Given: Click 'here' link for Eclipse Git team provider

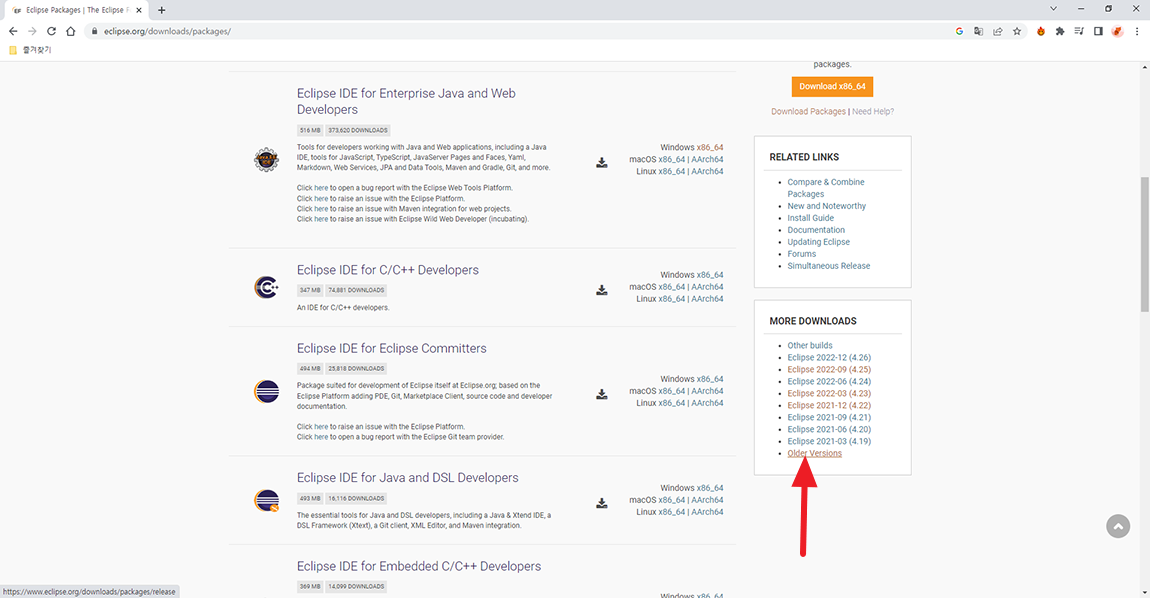Looking at the screenshot, I should pos(321,437).
